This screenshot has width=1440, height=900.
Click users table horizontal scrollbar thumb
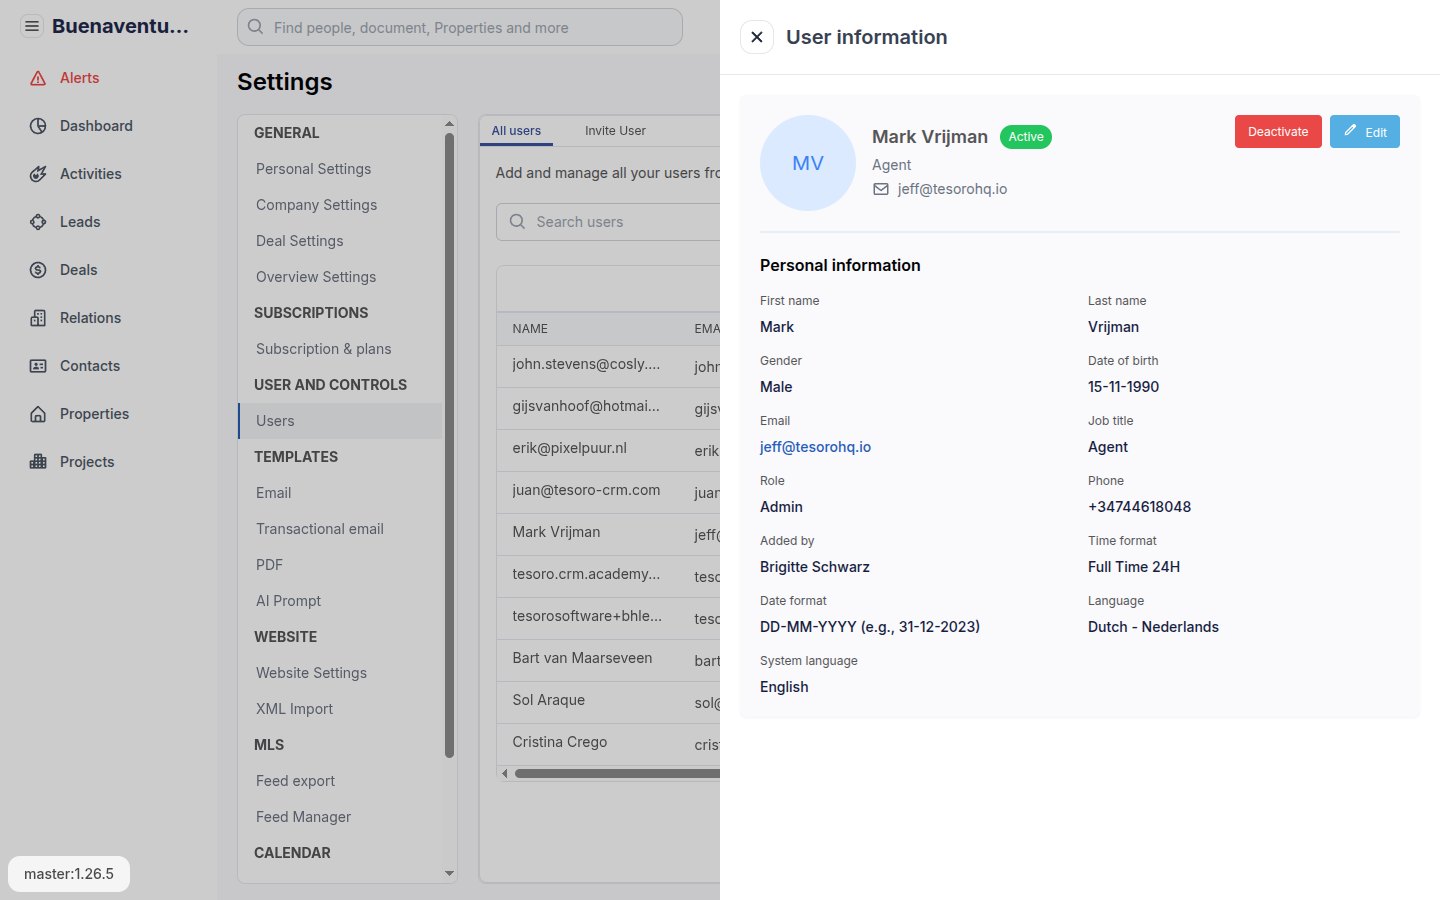(x=617, y=773)
